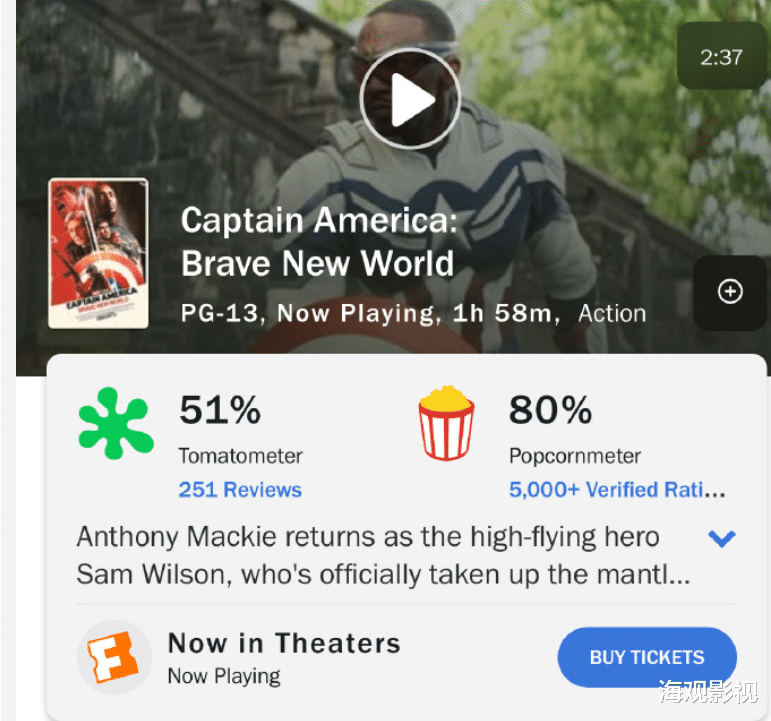Click the Anthony Mackie synopsis text

(x=368, y=556)
